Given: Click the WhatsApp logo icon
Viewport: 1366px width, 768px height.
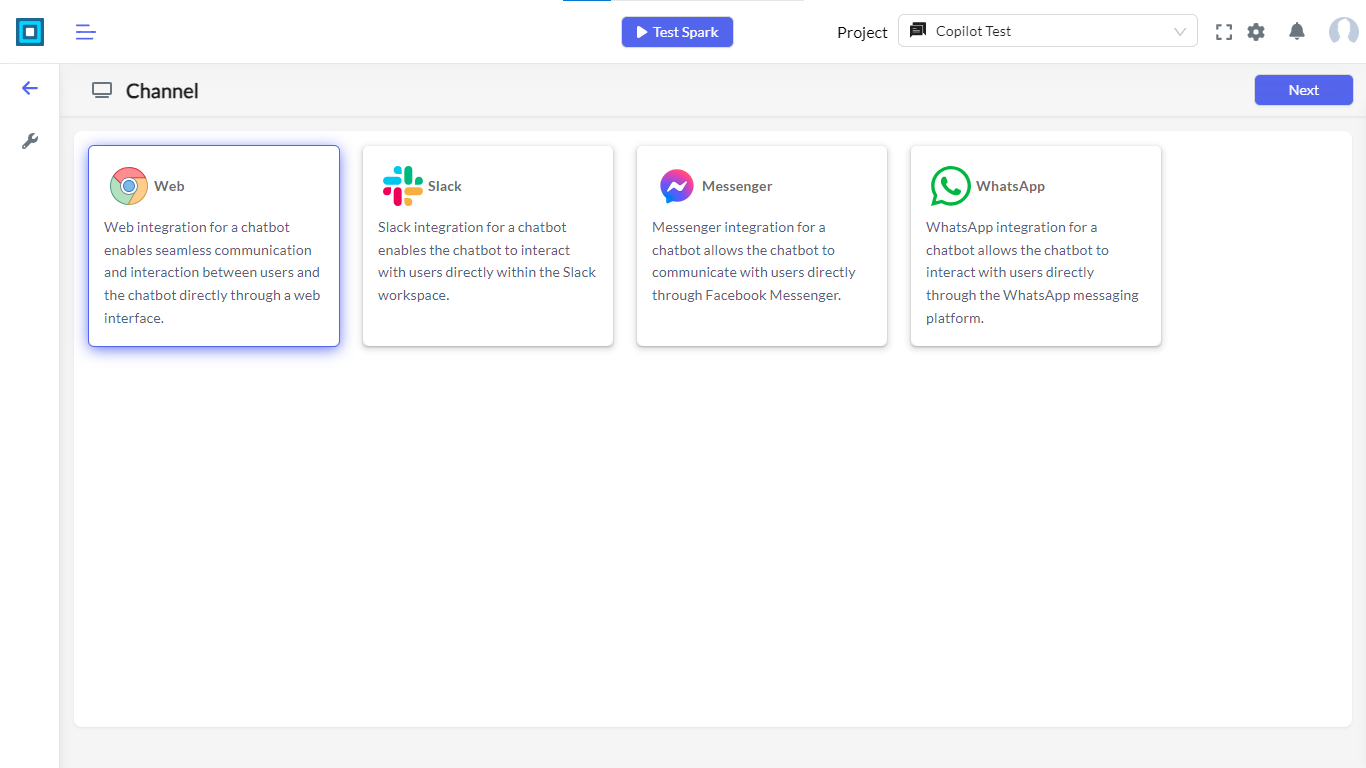Looking at the screenshot, I should [x=951, y=186].
